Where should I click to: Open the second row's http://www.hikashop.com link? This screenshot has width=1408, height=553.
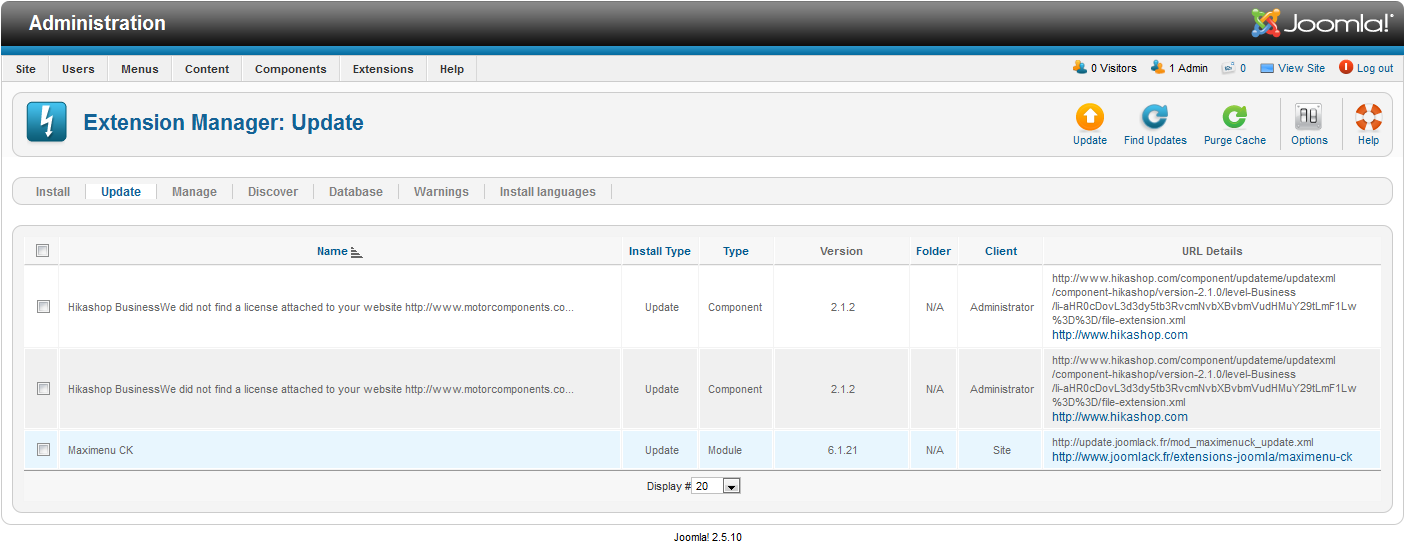coord(1120,417)
